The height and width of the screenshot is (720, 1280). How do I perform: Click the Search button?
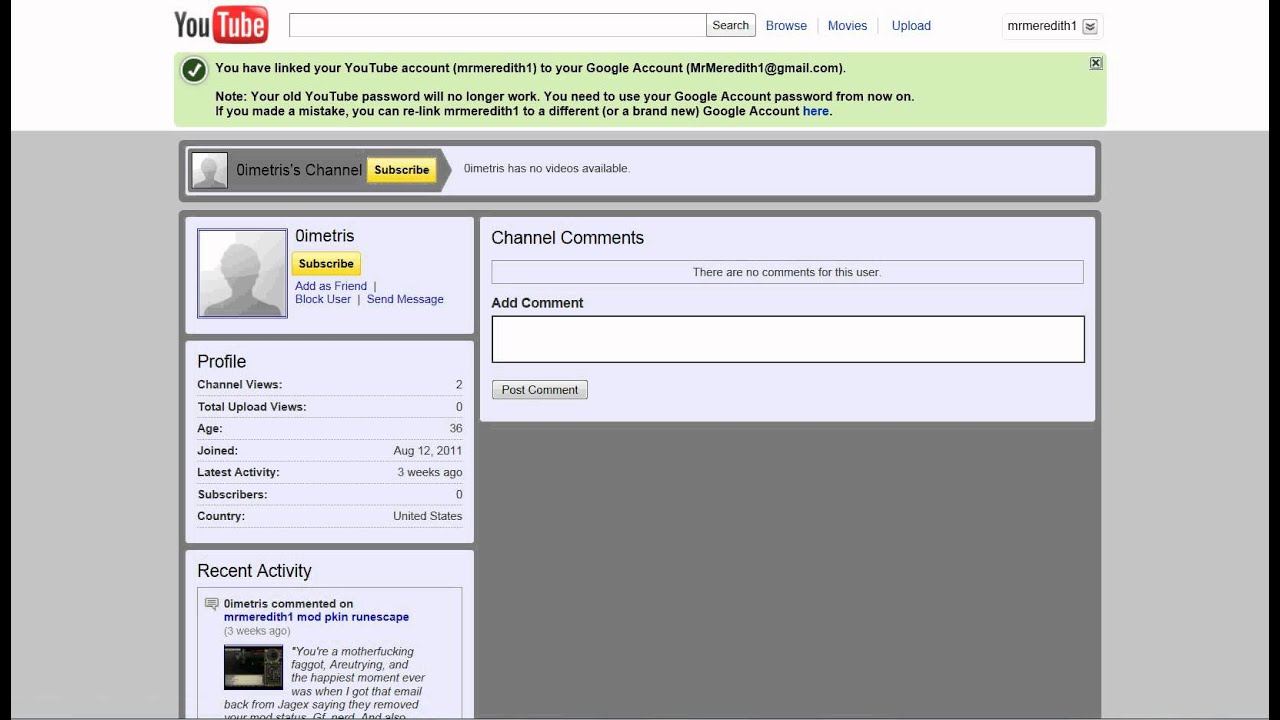coord(730,25)
